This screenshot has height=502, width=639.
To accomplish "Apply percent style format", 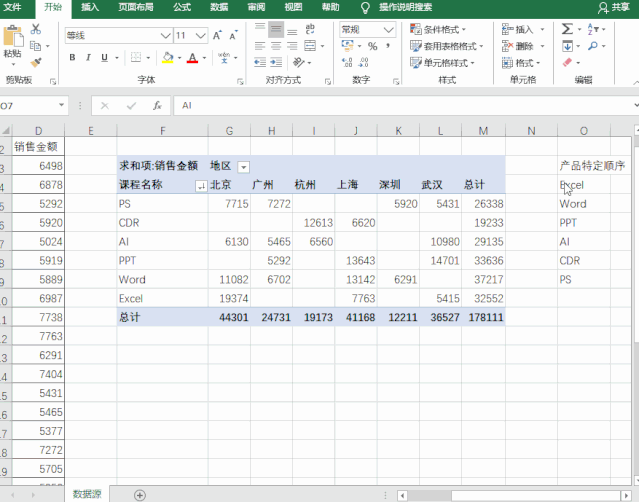I will click(372, 46).
